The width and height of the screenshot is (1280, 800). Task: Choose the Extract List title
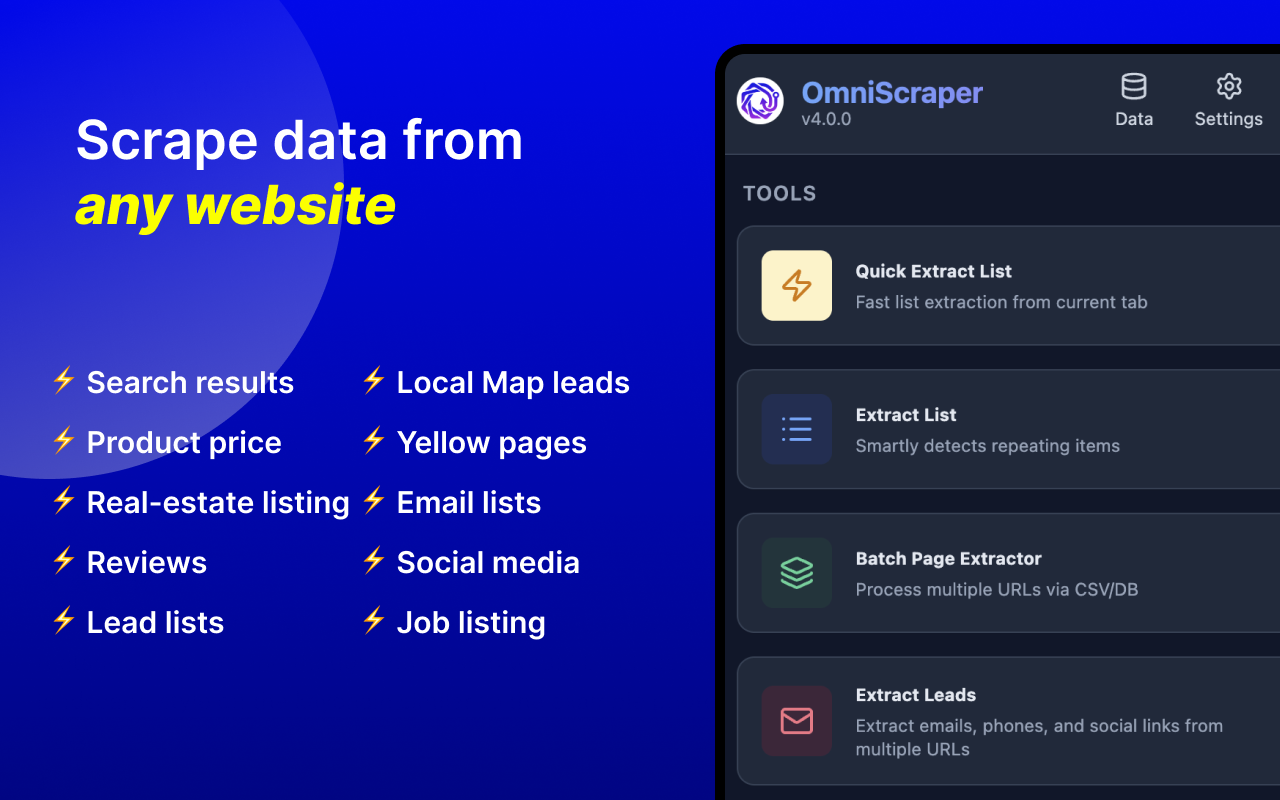pyautogui.click(x=906, y=415)
